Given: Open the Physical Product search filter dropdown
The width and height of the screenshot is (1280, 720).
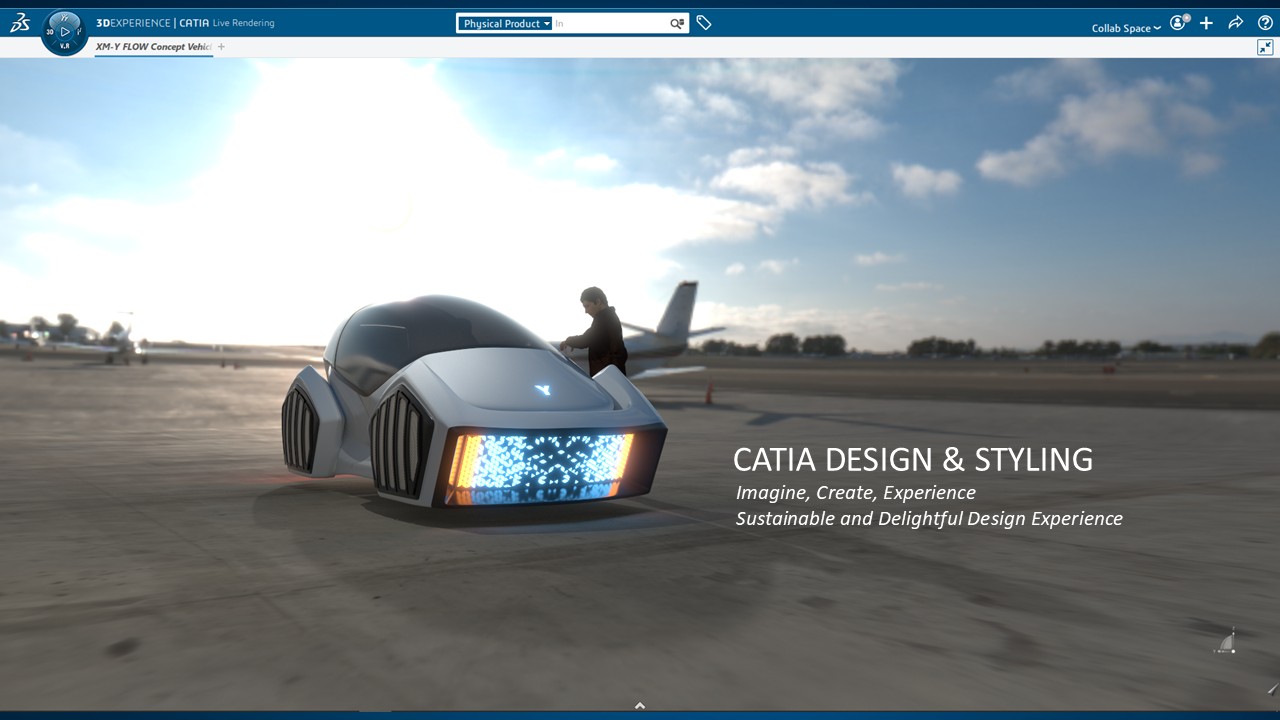Looking at the screenshot, I should tap(506, 23).
